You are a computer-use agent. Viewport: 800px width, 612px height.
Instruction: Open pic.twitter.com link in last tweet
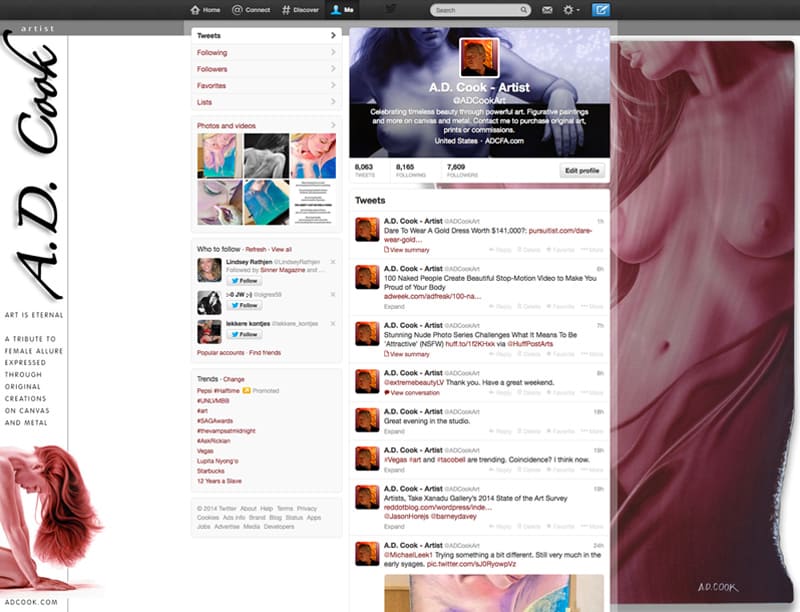[x=471, y=564]
